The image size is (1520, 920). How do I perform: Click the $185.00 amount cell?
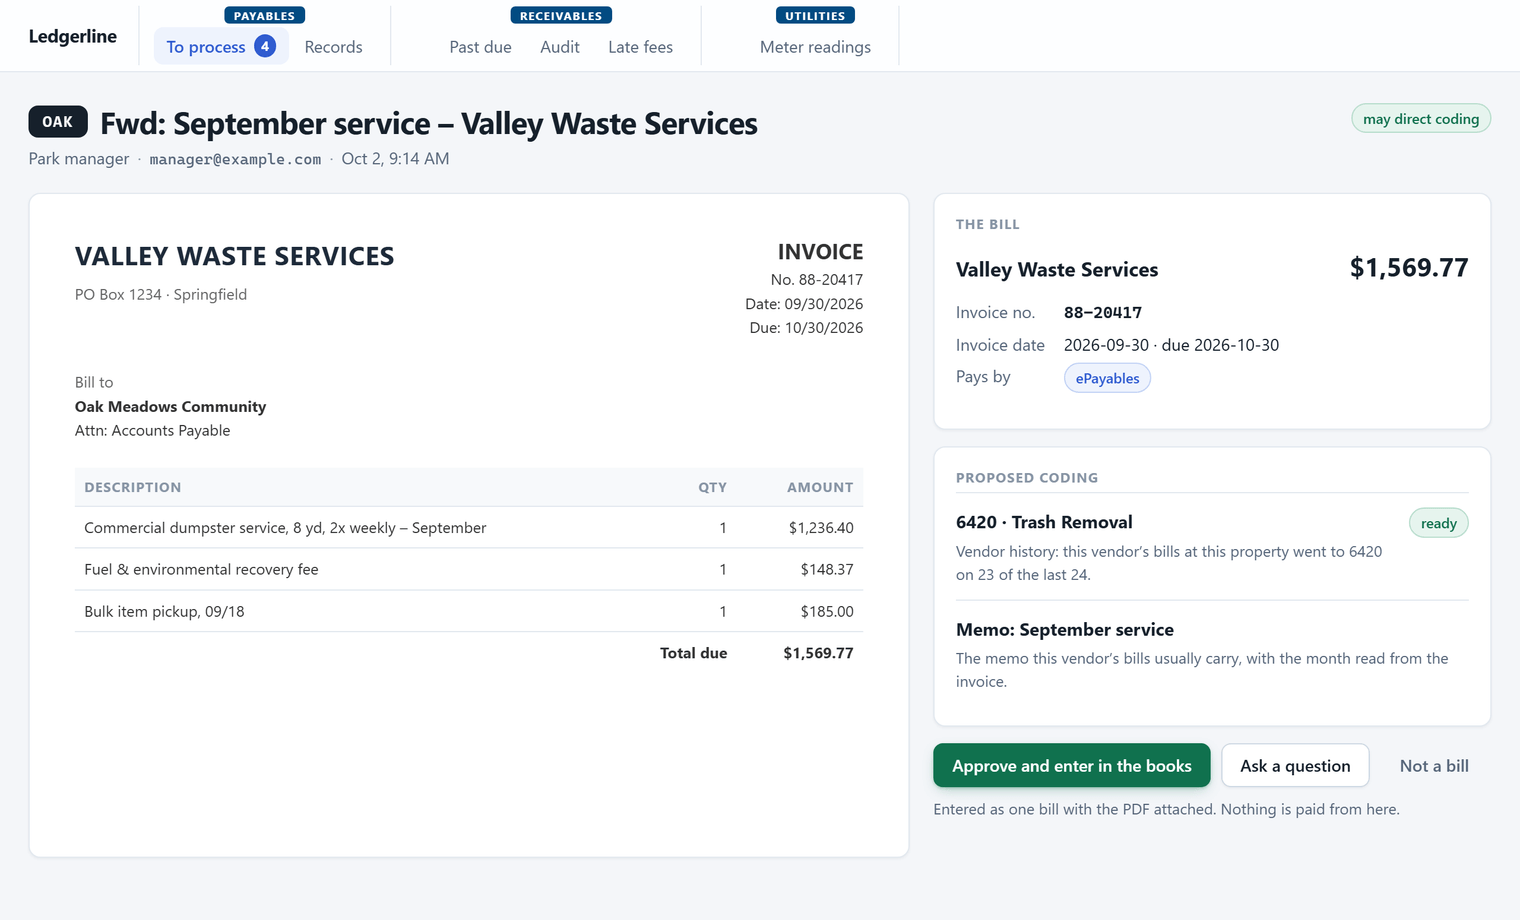(x=827, y=611)
